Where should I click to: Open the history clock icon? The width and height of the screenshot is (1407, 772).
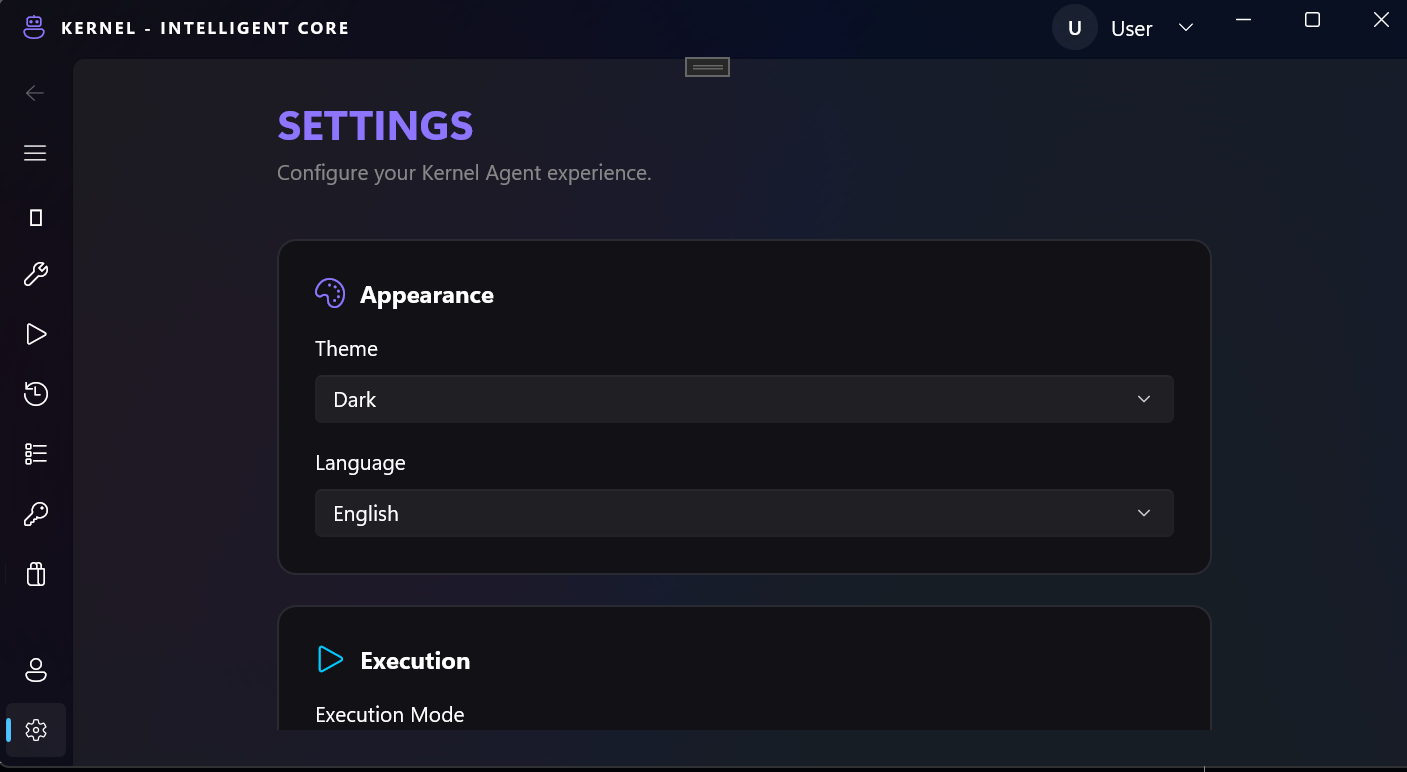click(36, 394)
